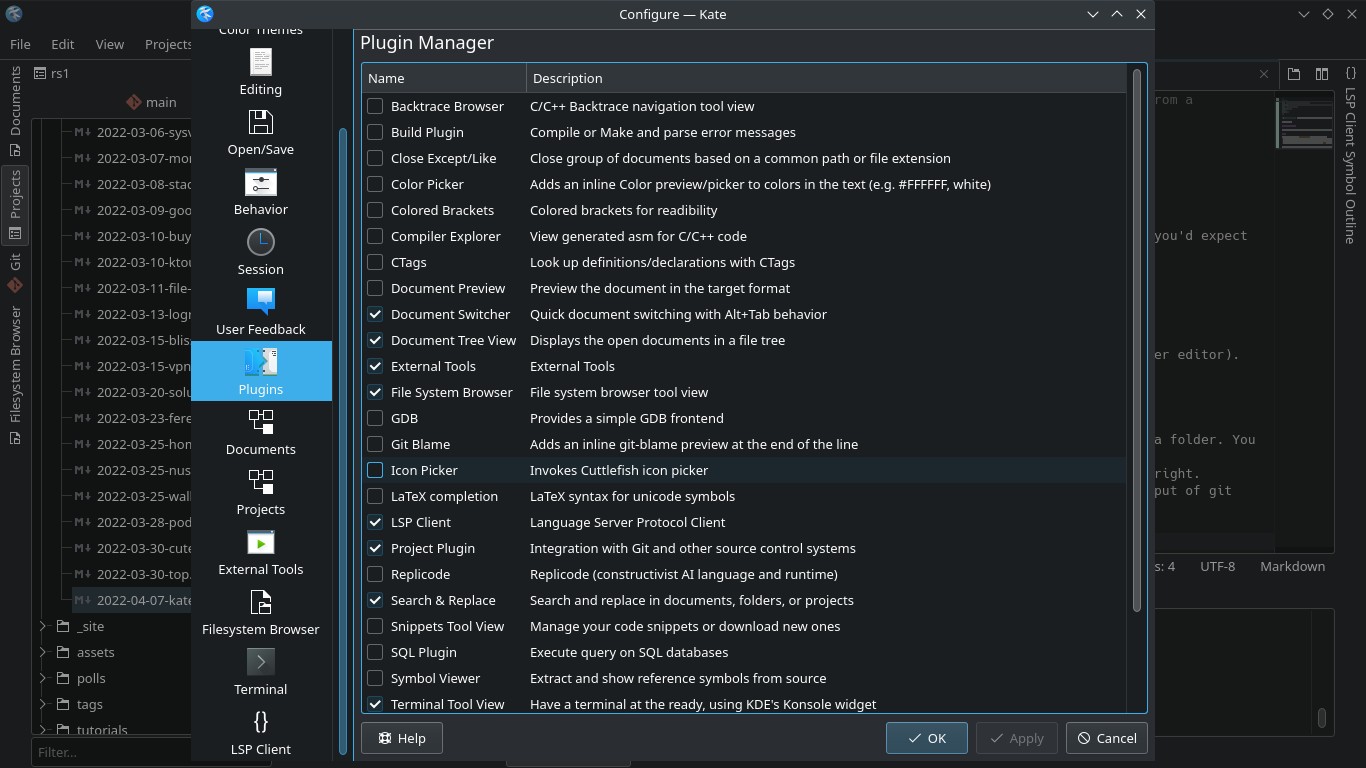Viewport: 1366px width, 768px height.
Task: Enable the Colored Brackets plugin
Action: point(375,210)
